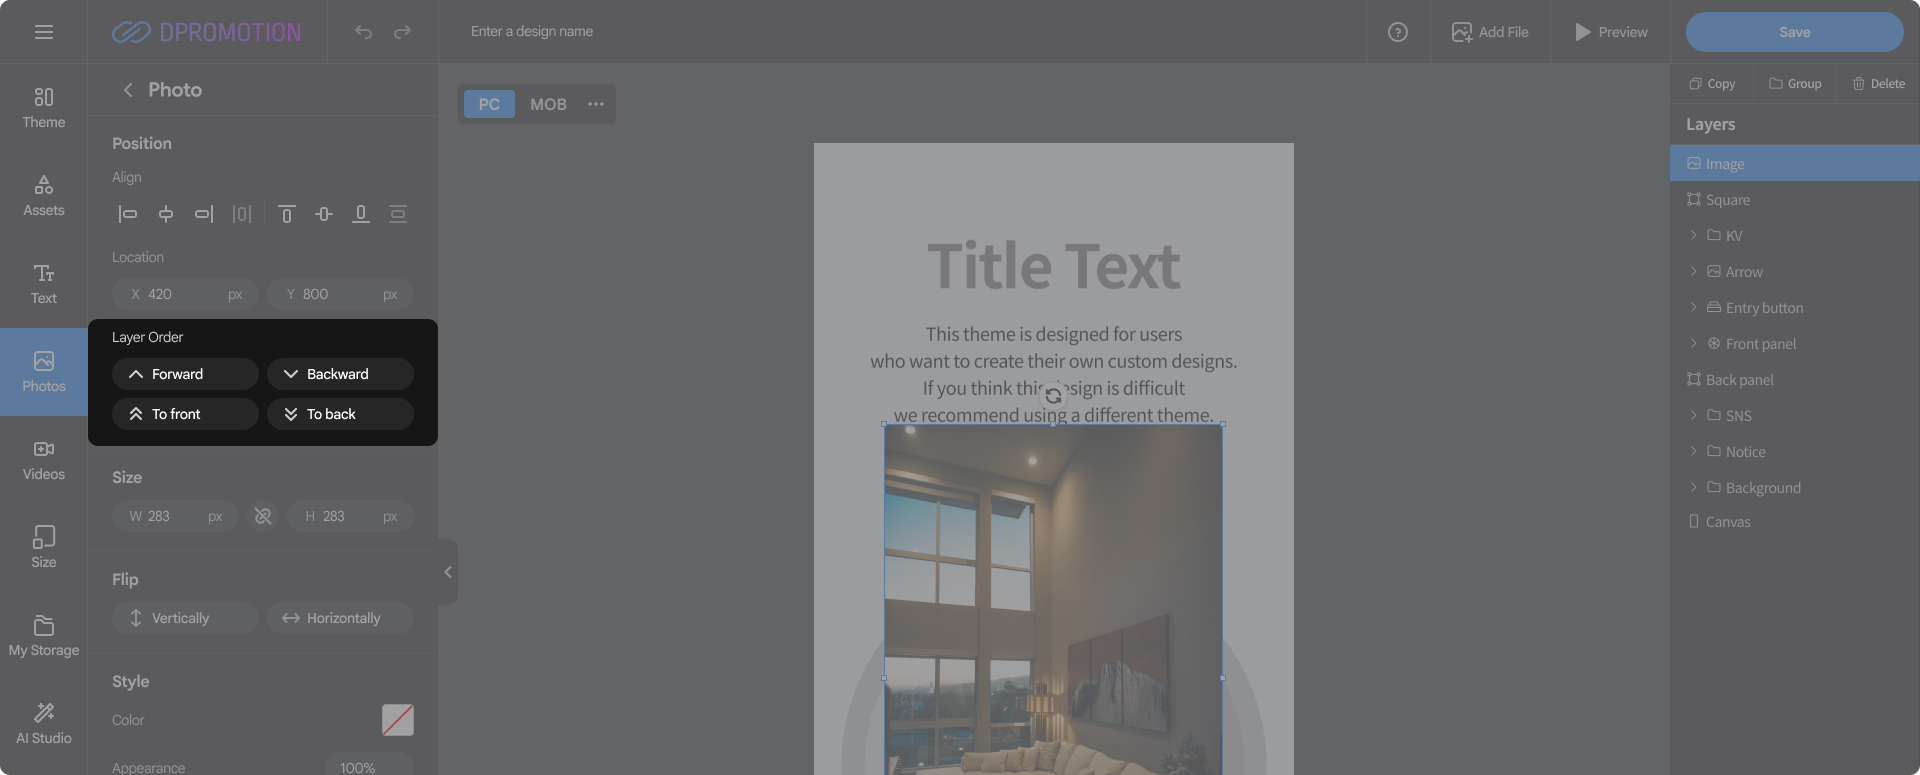Click the height H field
Image resolution: width=1920 pixels, height=775 pixels.
(351, 516)
